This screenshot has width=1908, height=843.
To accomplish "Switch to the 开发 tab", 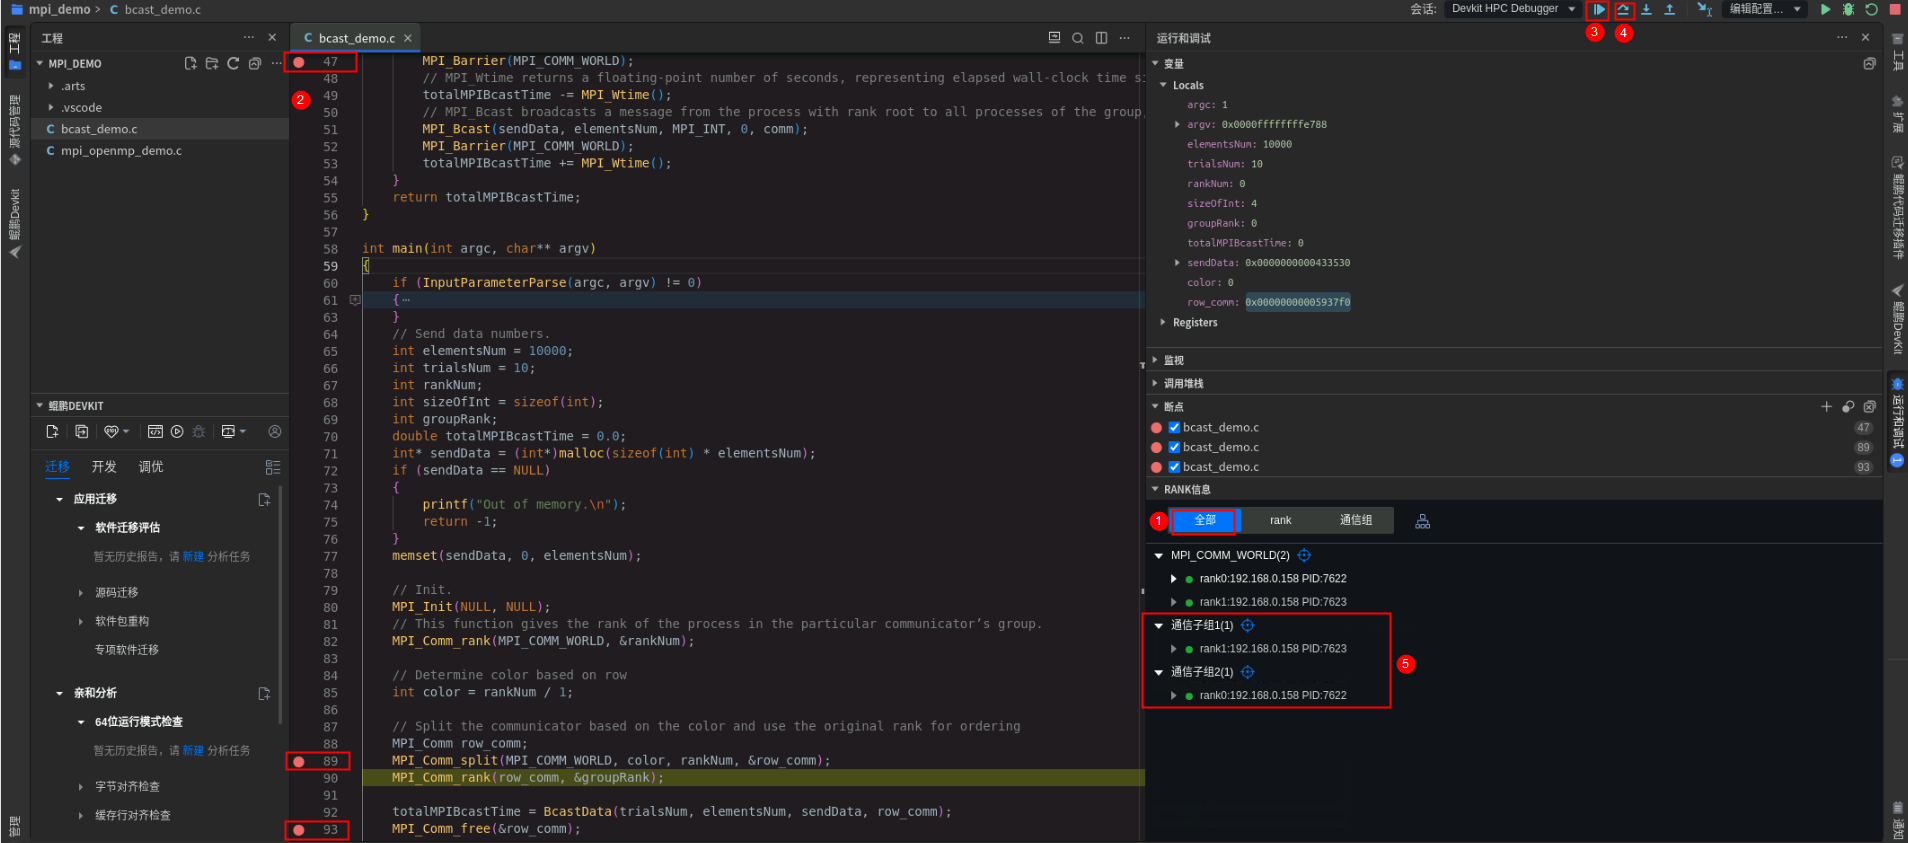I will tap(104, 467).
